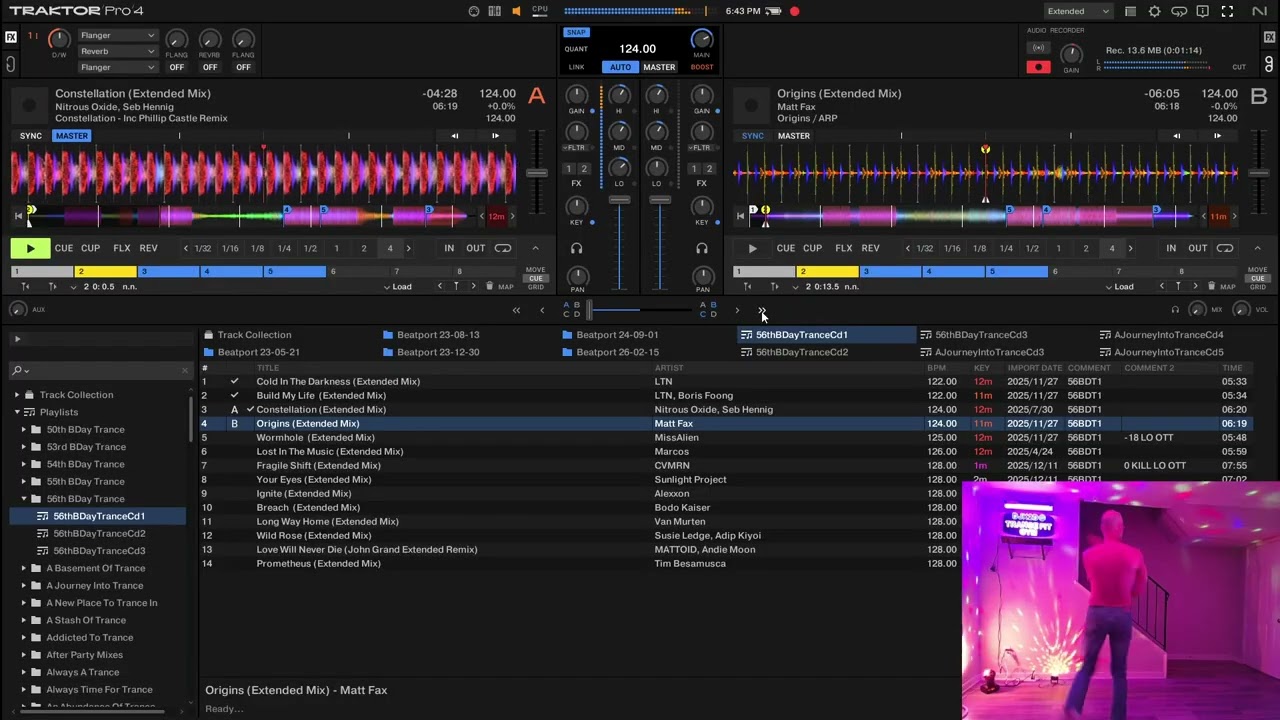Expand the 50th BDay Trance folder

pos(24,429)
